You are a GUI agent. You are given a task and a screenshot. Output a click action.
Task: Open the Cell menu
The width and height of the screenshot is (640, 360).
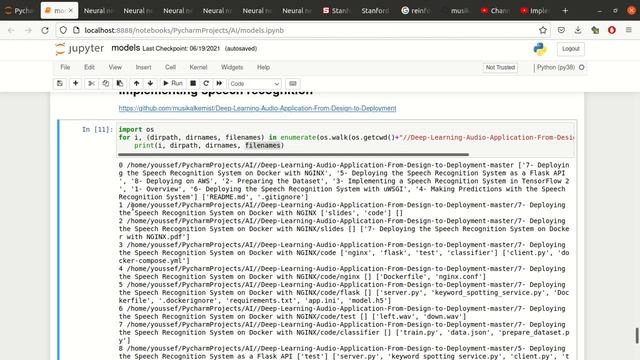click(x=170, y=67)
